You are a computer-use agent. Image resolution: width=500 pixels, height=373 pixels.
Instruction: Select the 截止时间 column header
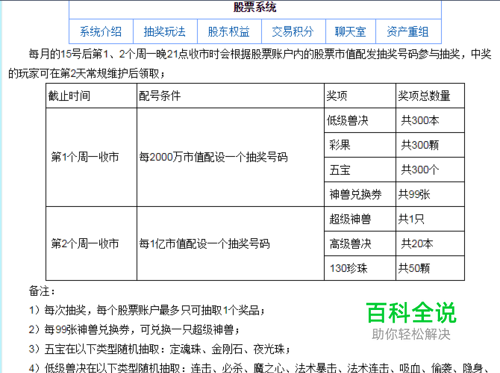coord(91,96)
